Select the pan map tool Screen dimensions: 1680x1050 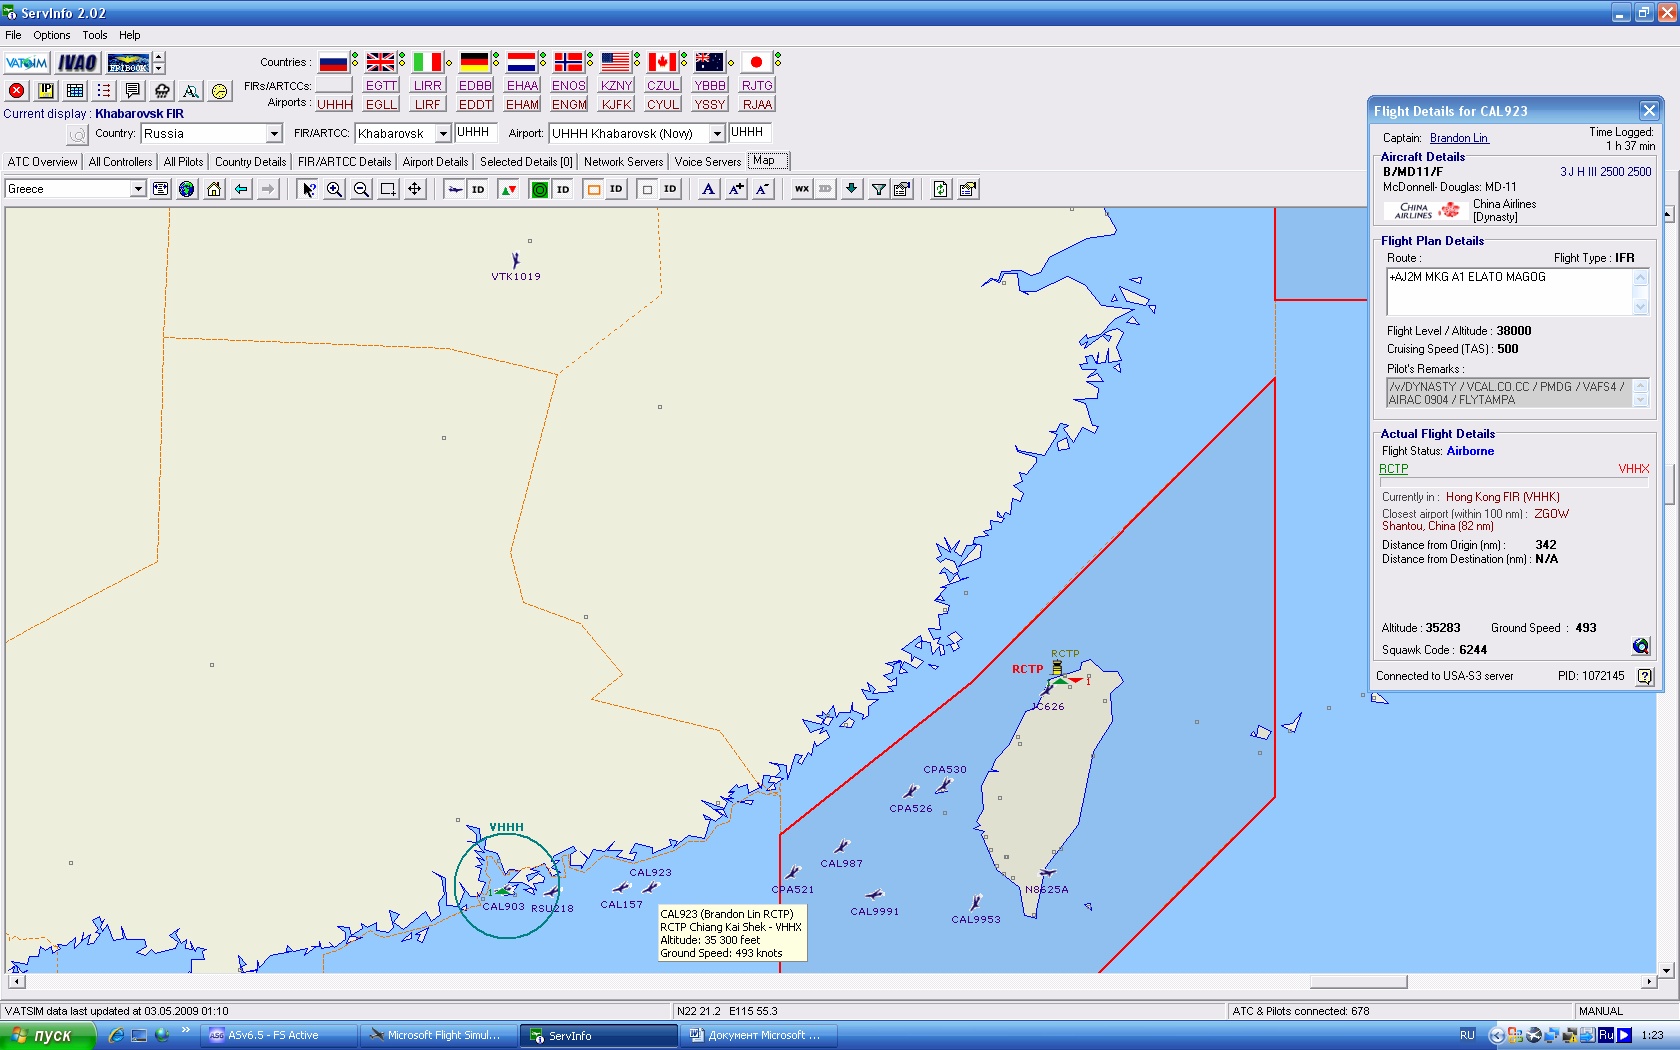click(x=415, y=189)
